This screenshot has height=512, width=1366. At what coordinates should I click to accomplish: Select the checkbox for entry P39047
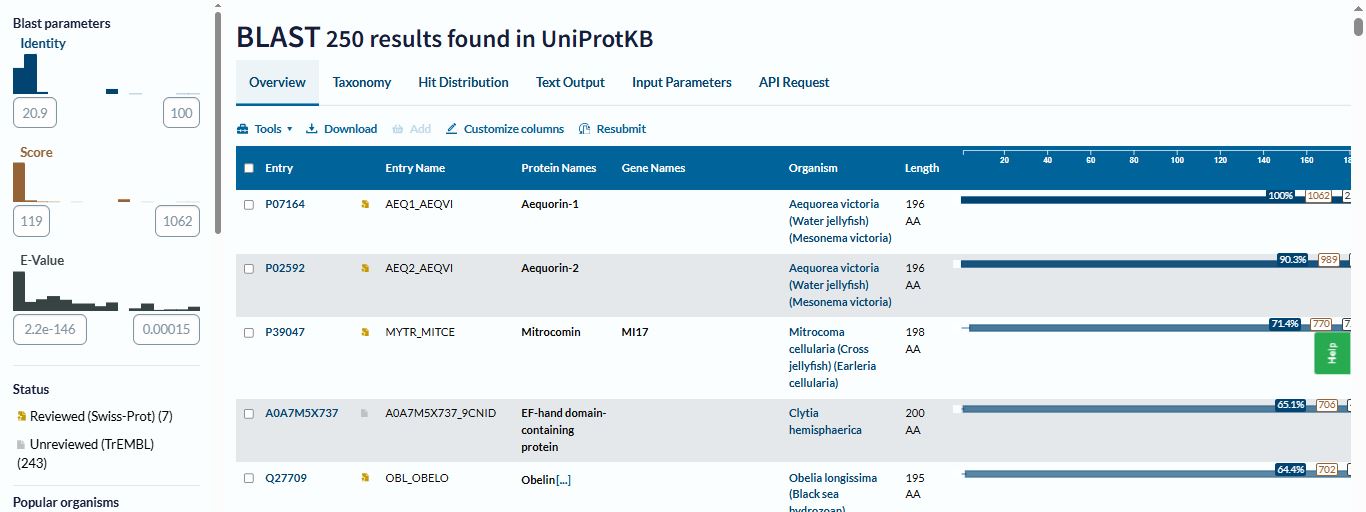(x=249, y=332)
